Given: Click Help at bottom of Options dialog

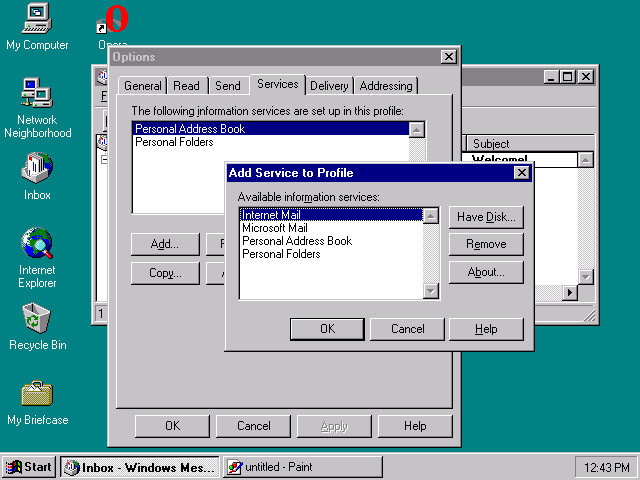Looking at the screenshot, I should [415, 426].
